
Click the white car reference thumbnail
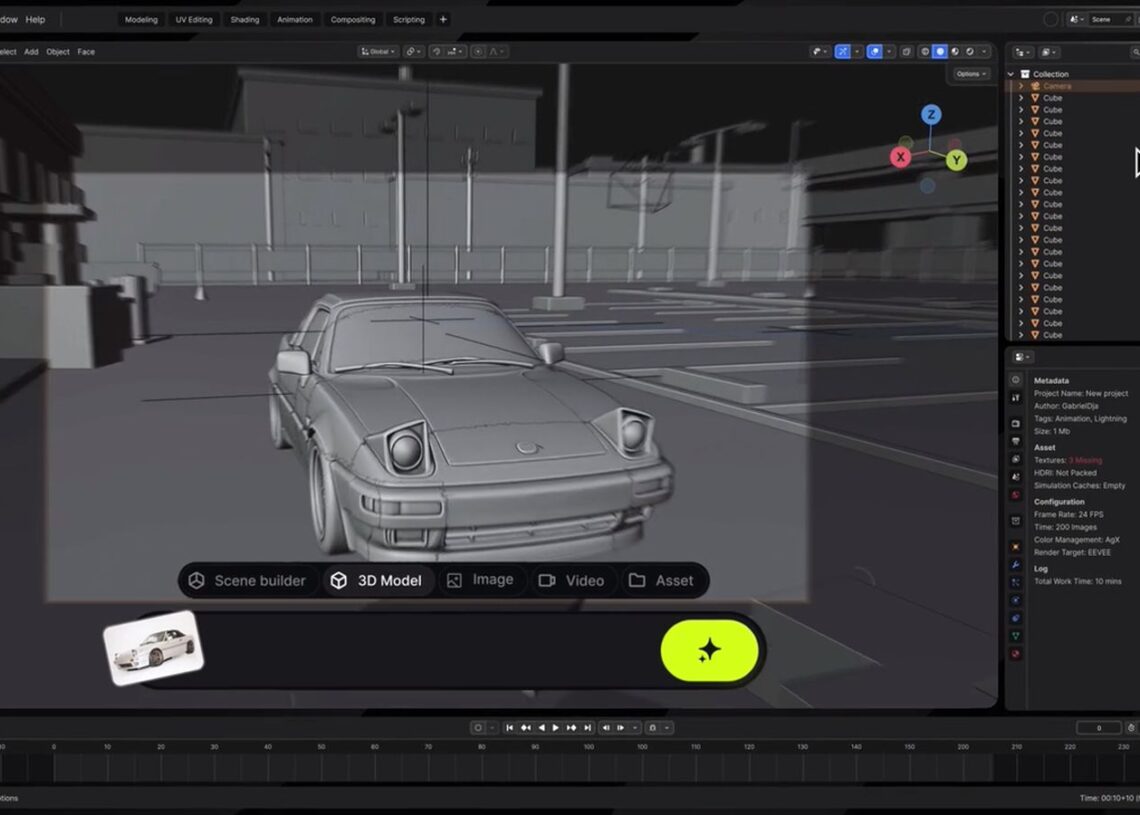tap(153, 648)
